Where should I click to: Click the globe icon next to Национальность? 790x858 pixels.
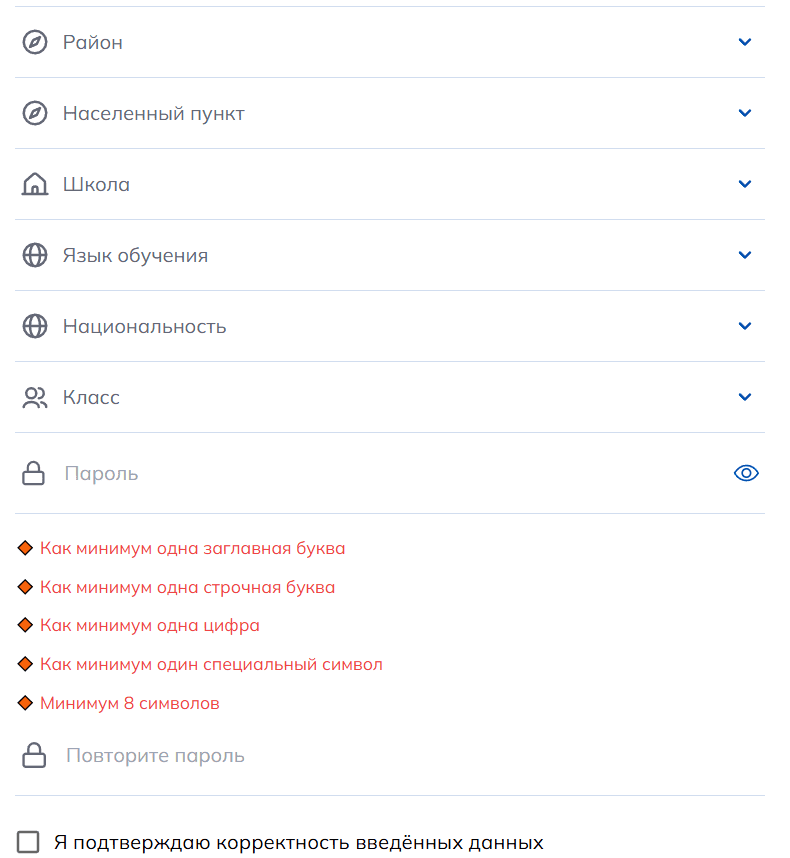click(x=35, y=326)
